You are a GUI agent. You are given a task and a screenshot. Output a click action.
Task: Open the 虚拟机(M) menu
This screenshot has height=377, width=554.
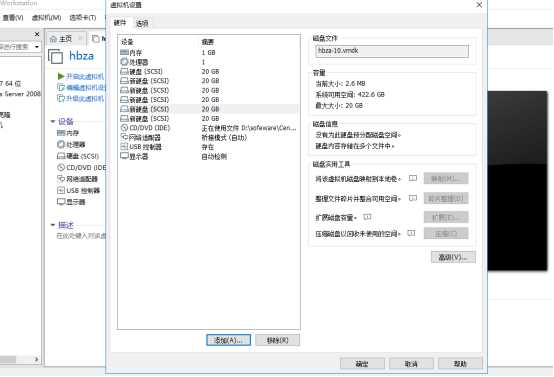pyautogui.click(x=46, y=18)
